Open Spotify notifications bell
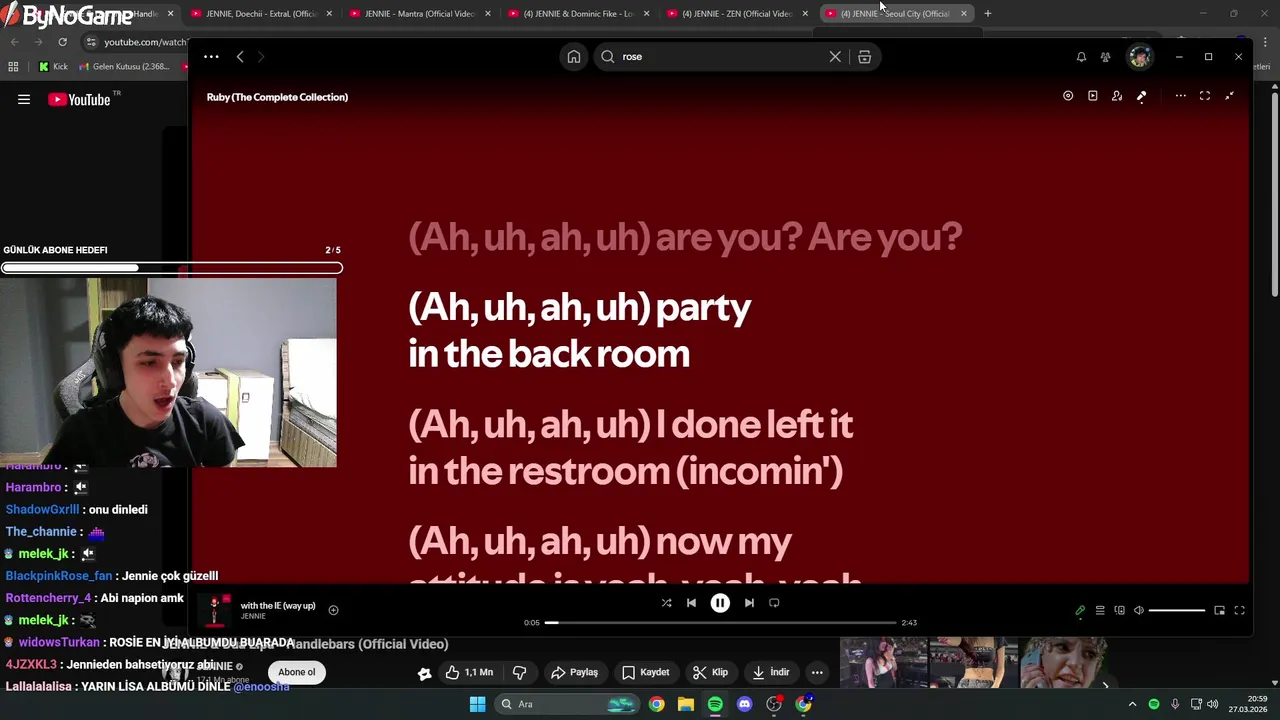Image resolution: width=1280 pixels, height=720 pixels. (x=1081, y=57)
